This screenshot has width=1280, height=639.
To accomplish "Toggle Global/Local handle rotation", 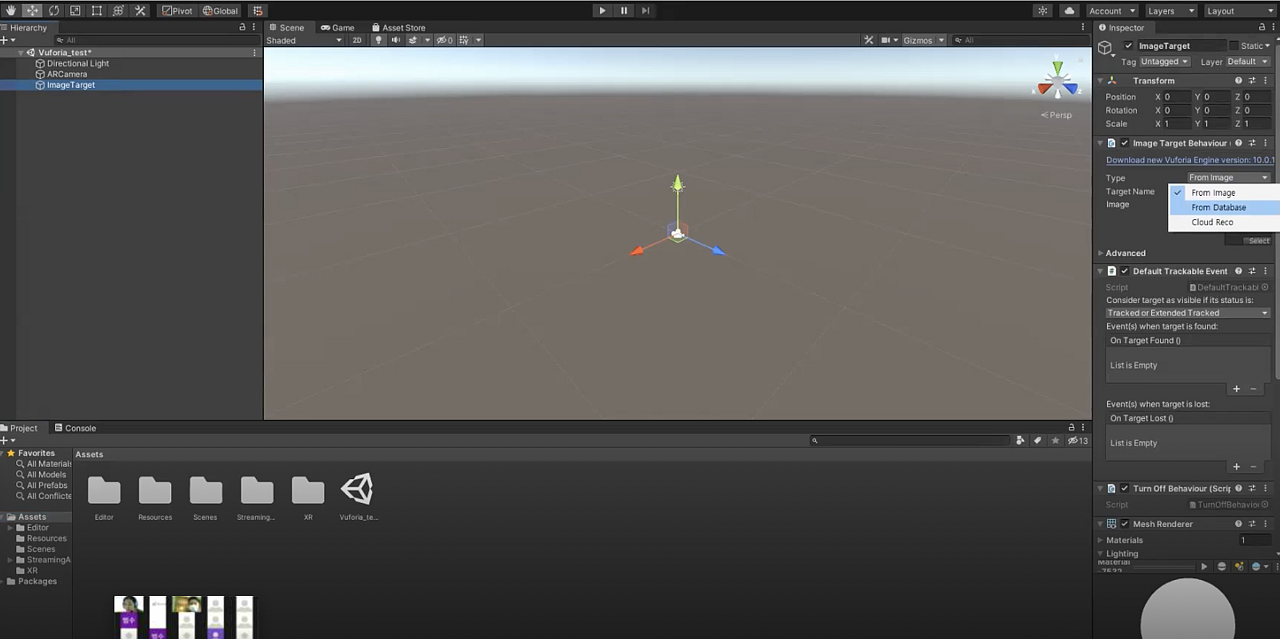I will tap(220, 10).
